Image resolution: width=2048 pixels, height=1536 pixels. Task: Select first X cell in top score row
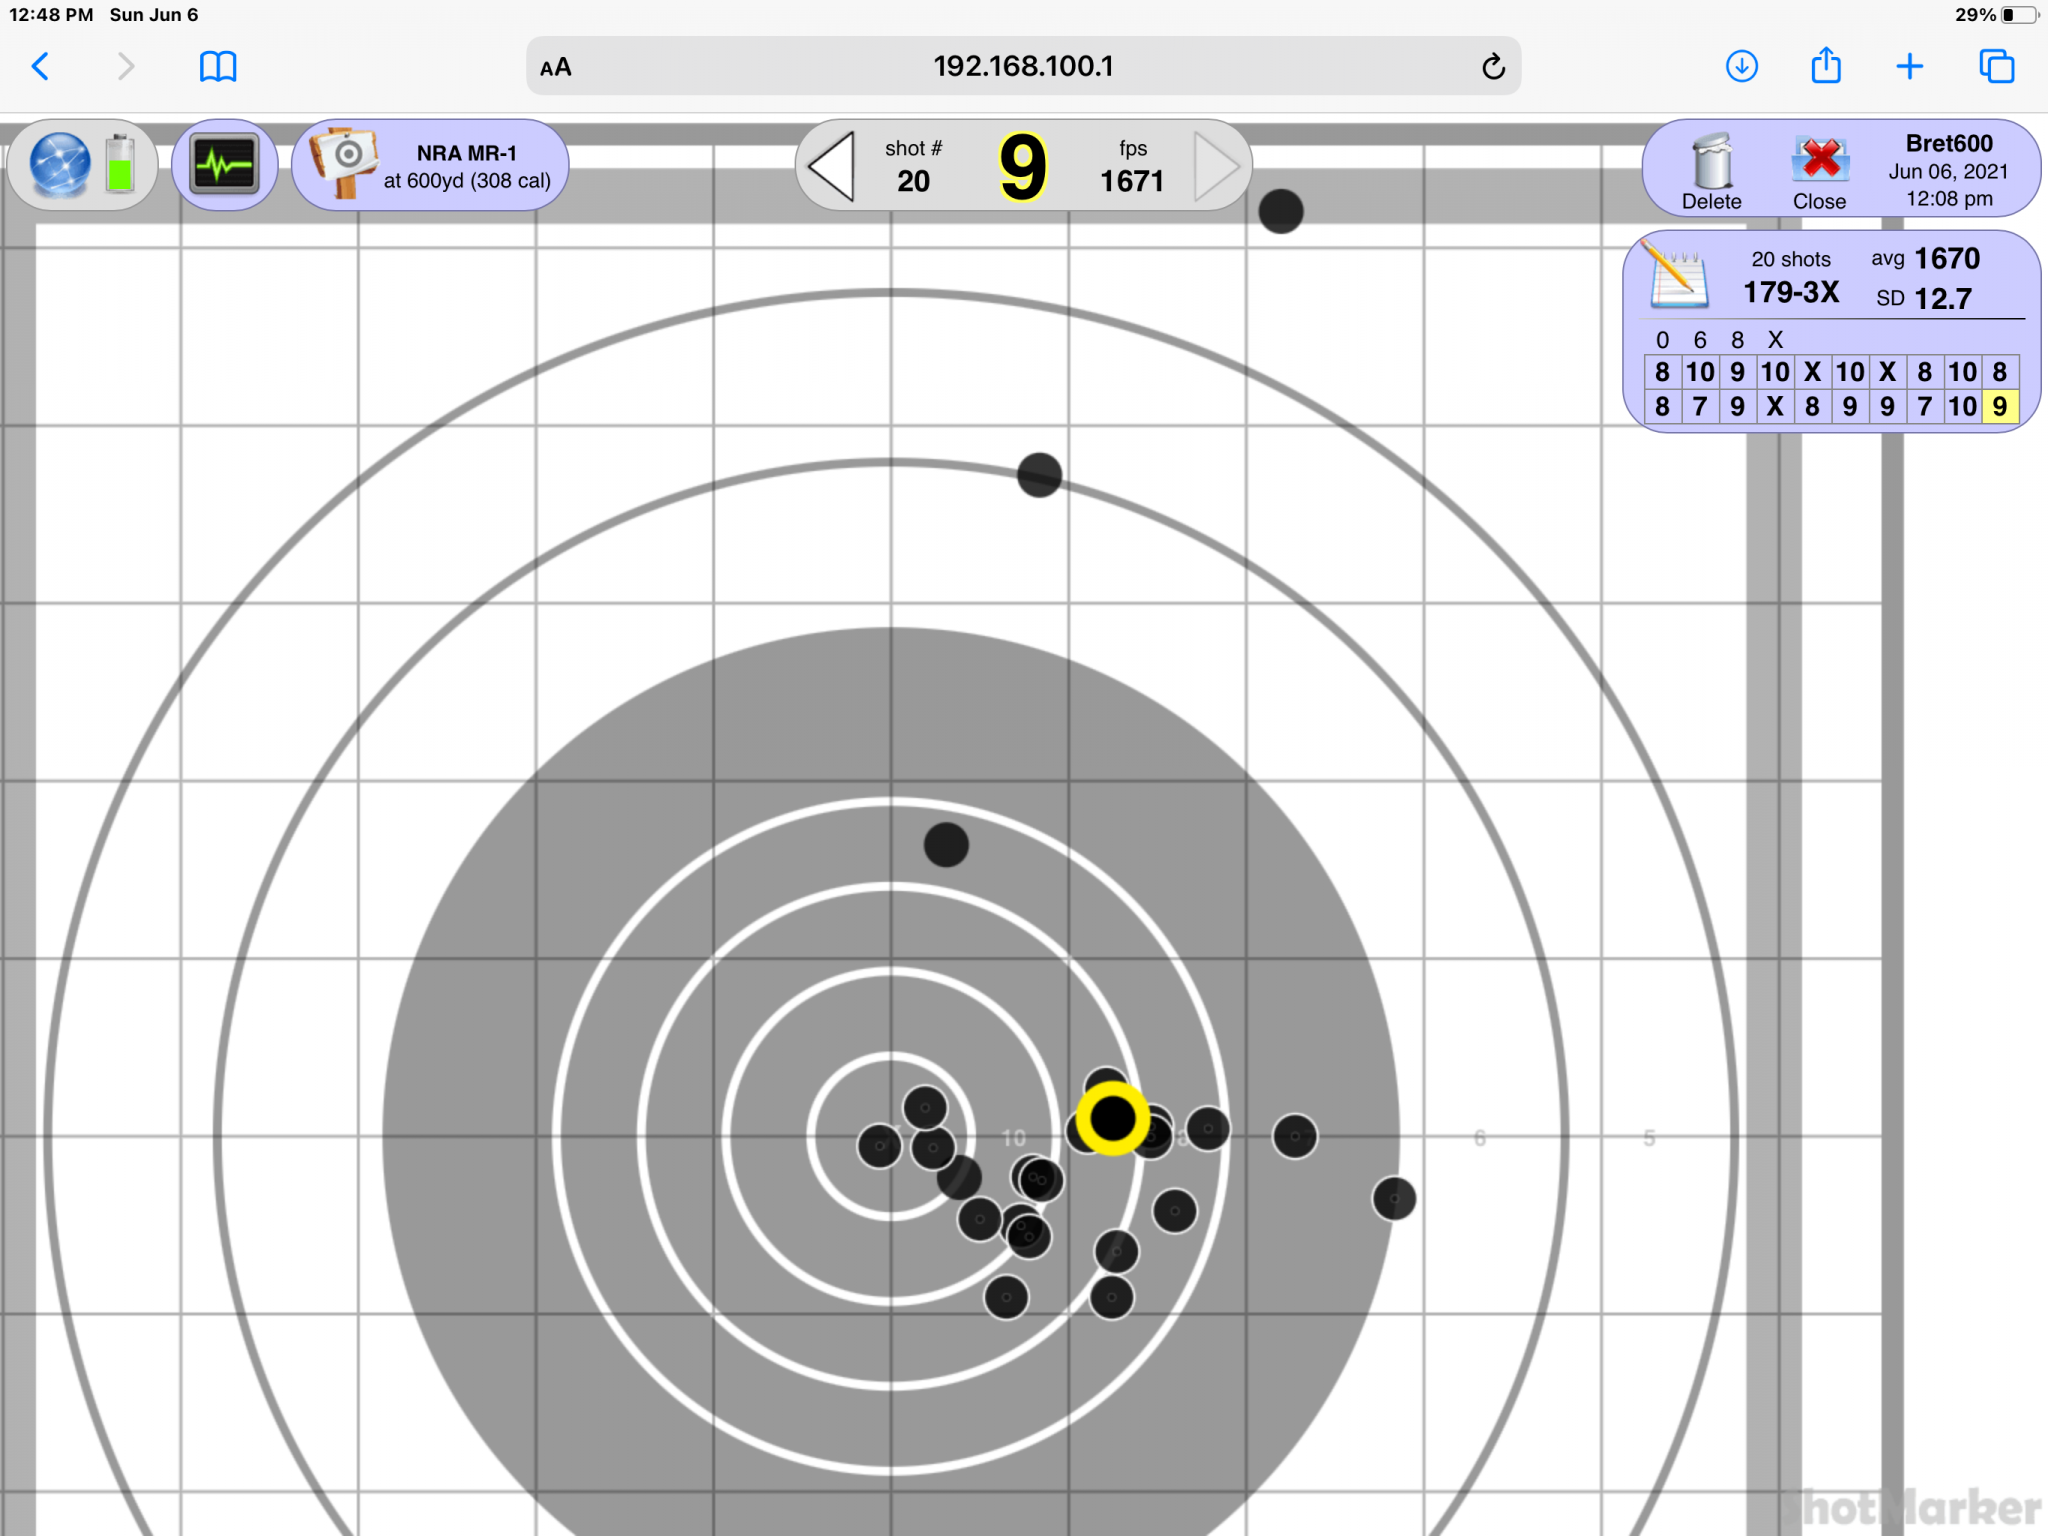click(x=1811, y=372)
